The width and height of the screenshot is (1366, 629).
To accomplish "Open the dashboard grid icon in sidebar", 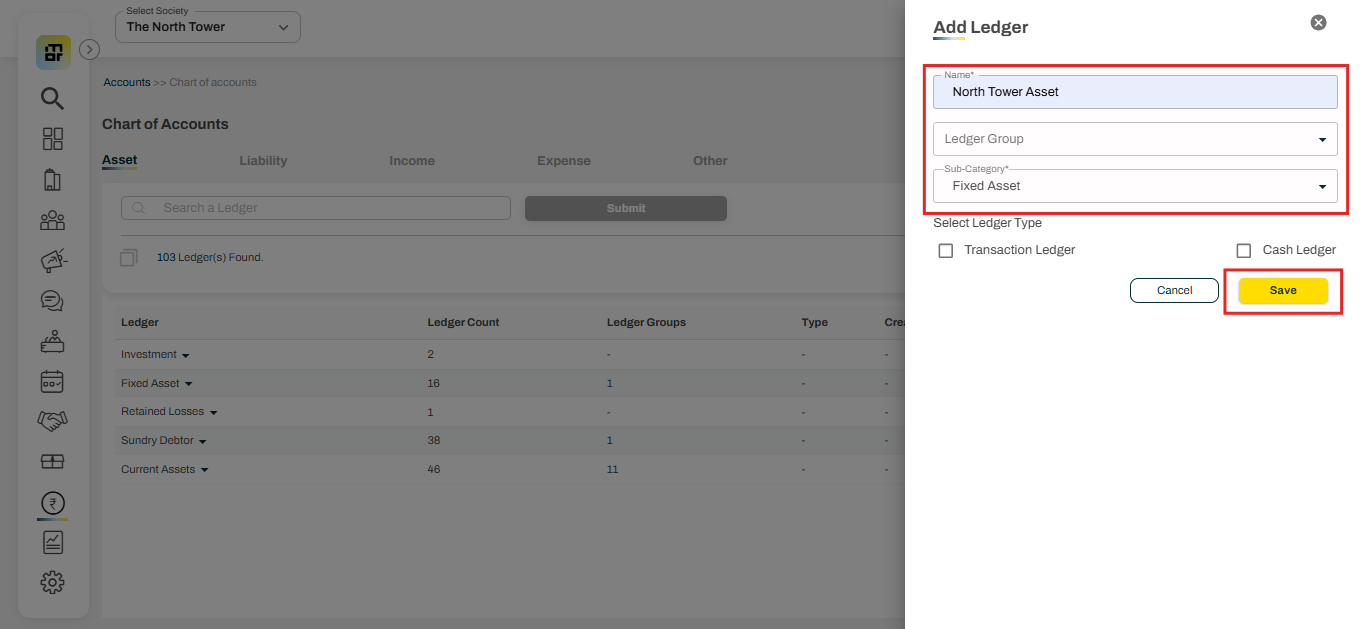I will [52, 139].
